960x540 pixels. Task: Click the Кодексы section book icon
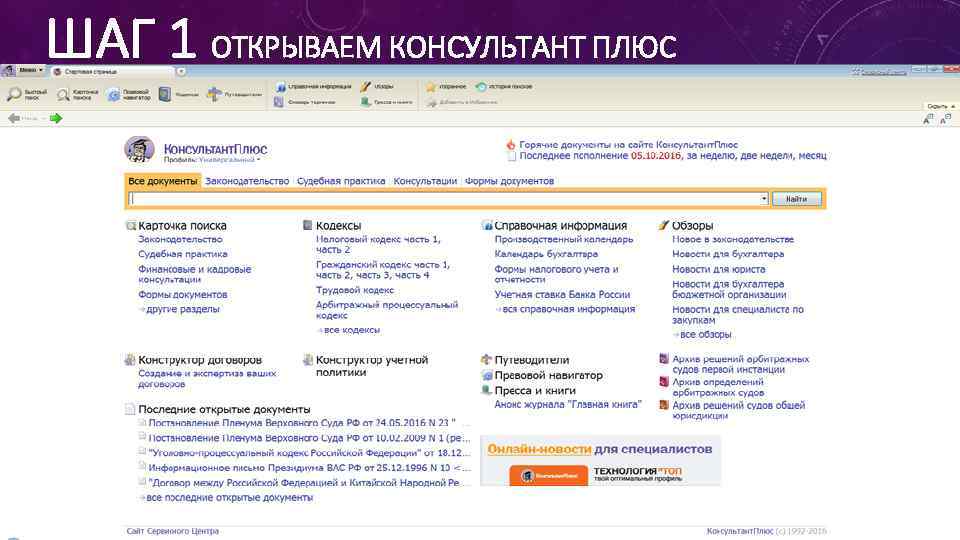click(x=307, y=225)
